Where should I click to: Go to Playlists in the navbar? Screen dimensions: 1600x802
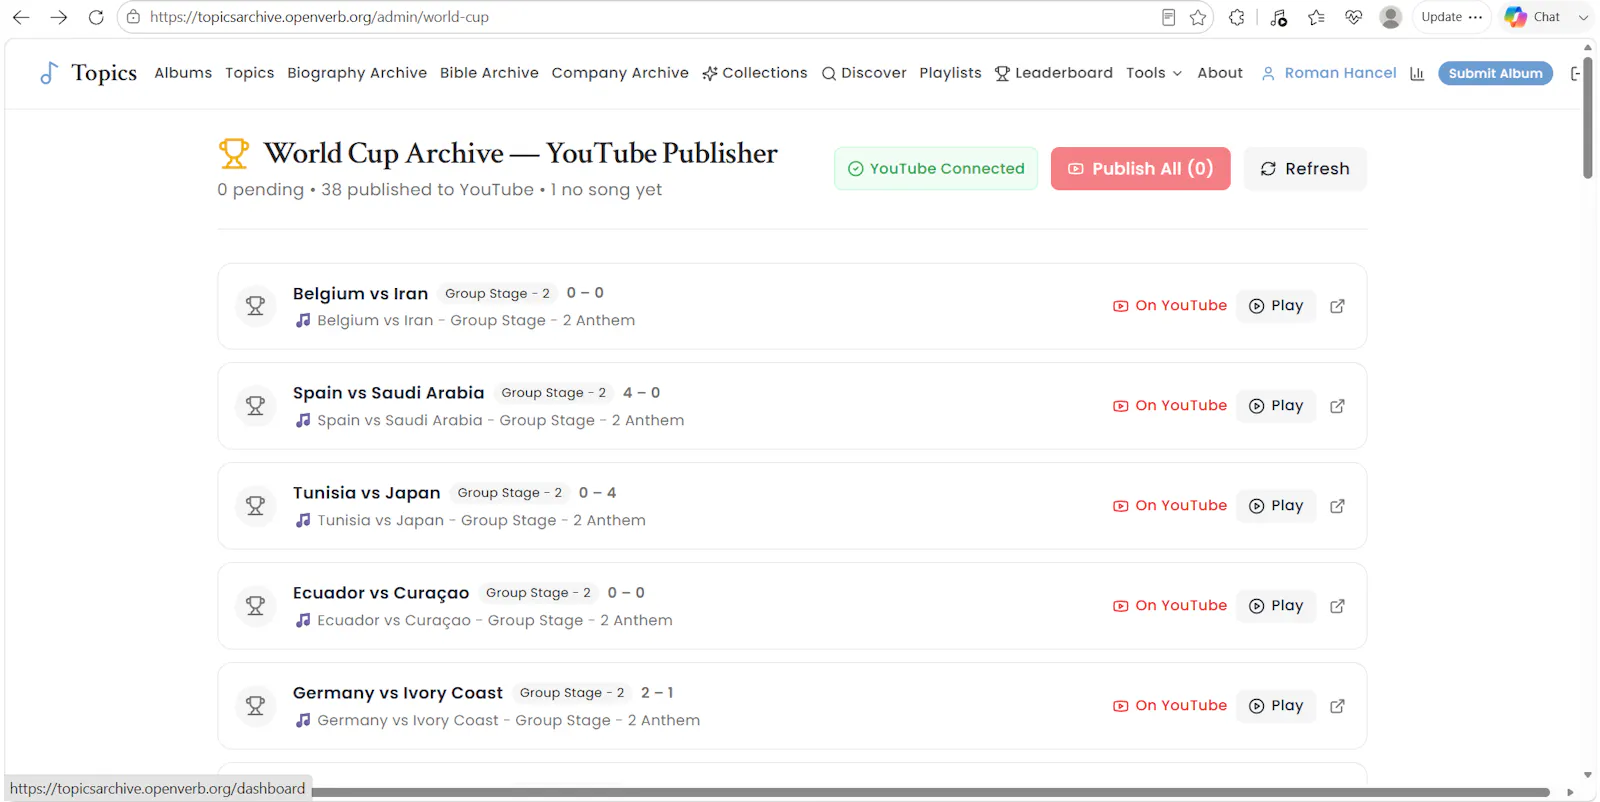click(951, 73)
